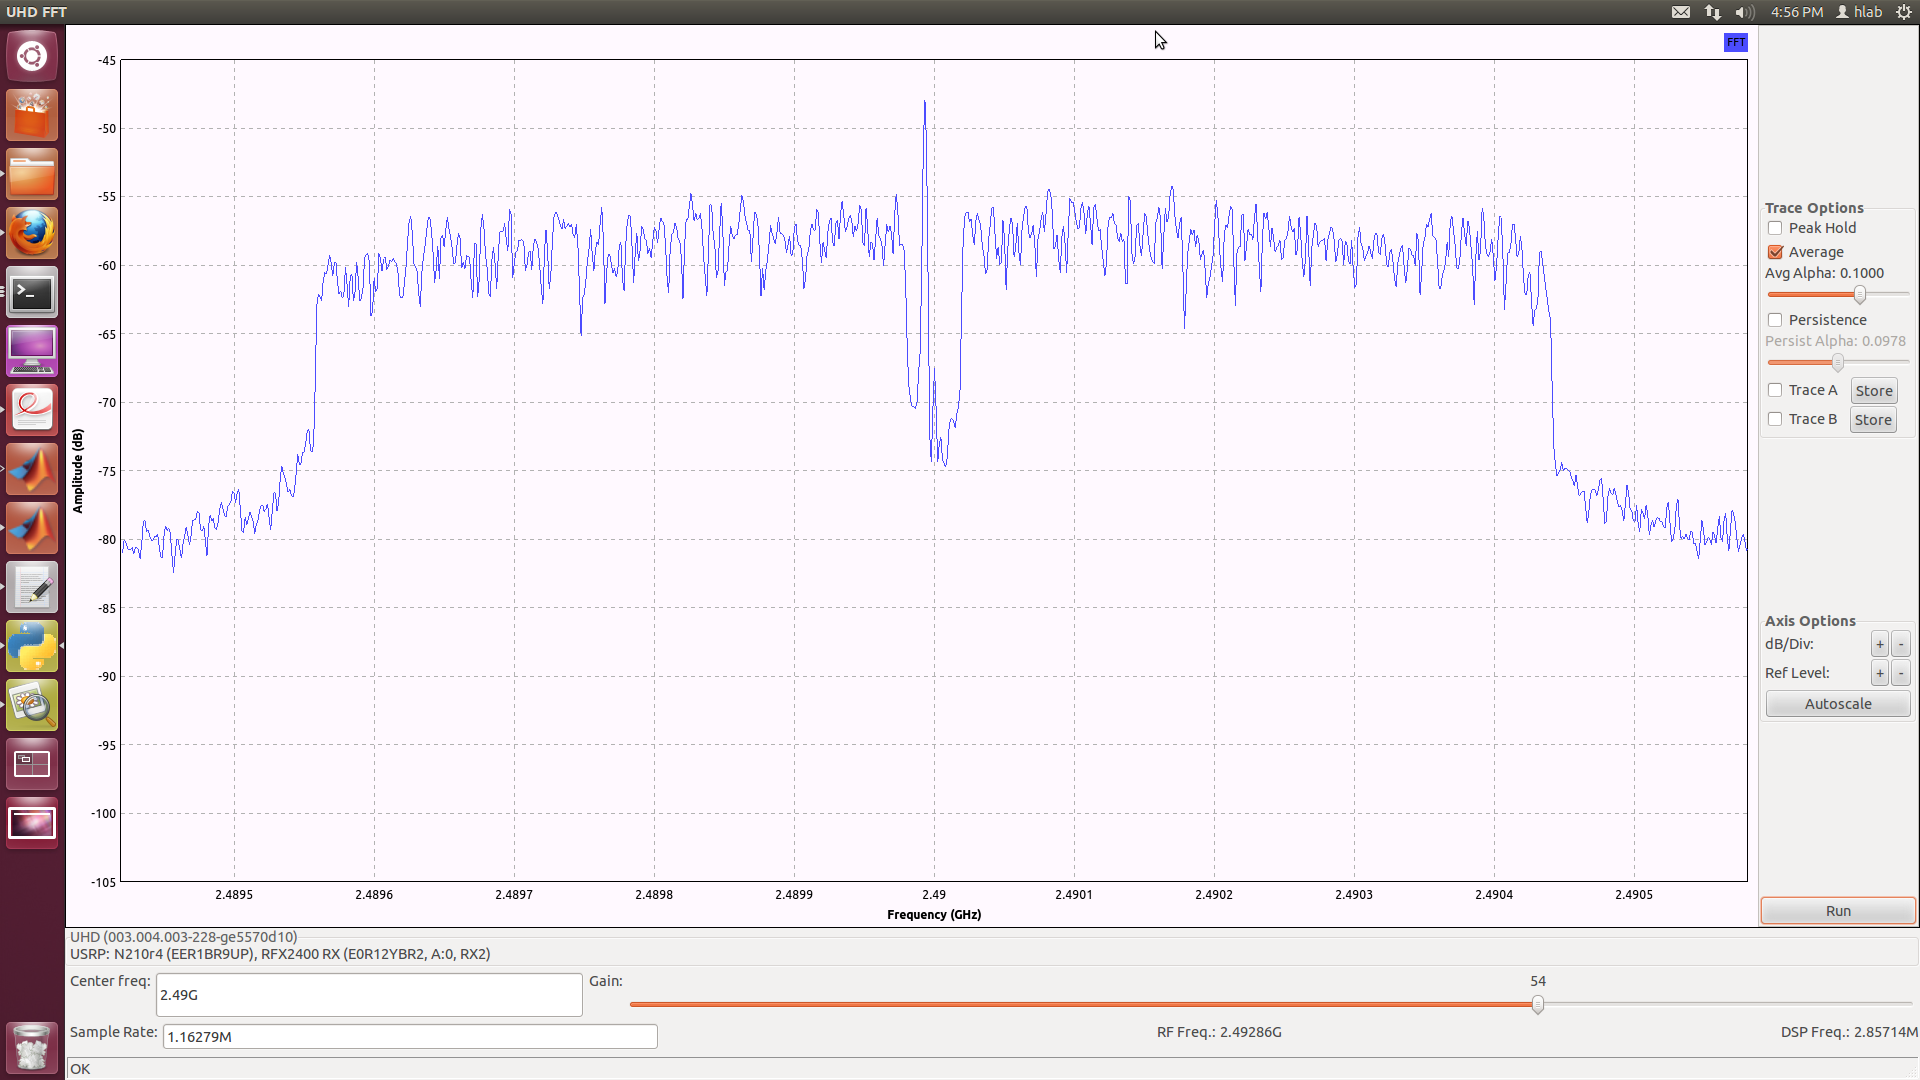Open the mail indicator in top bar
This screenshot has height=1080, width=1920.
click(1681, 12)
